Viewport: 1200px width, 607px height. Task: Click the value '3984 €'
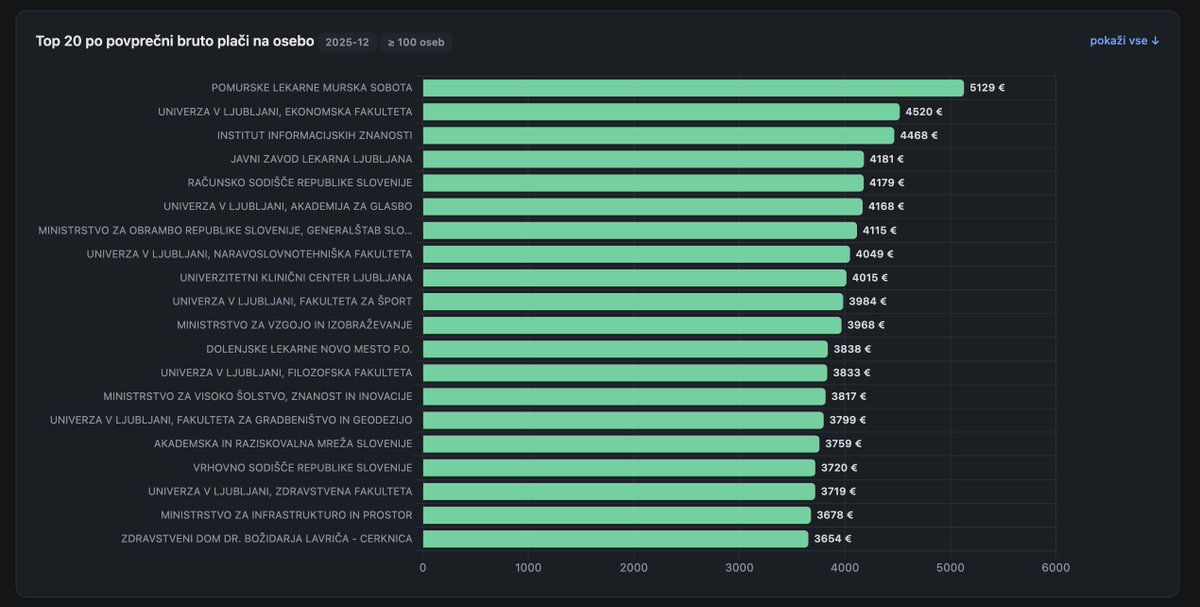pyautogui.click(x=868, y=301)
